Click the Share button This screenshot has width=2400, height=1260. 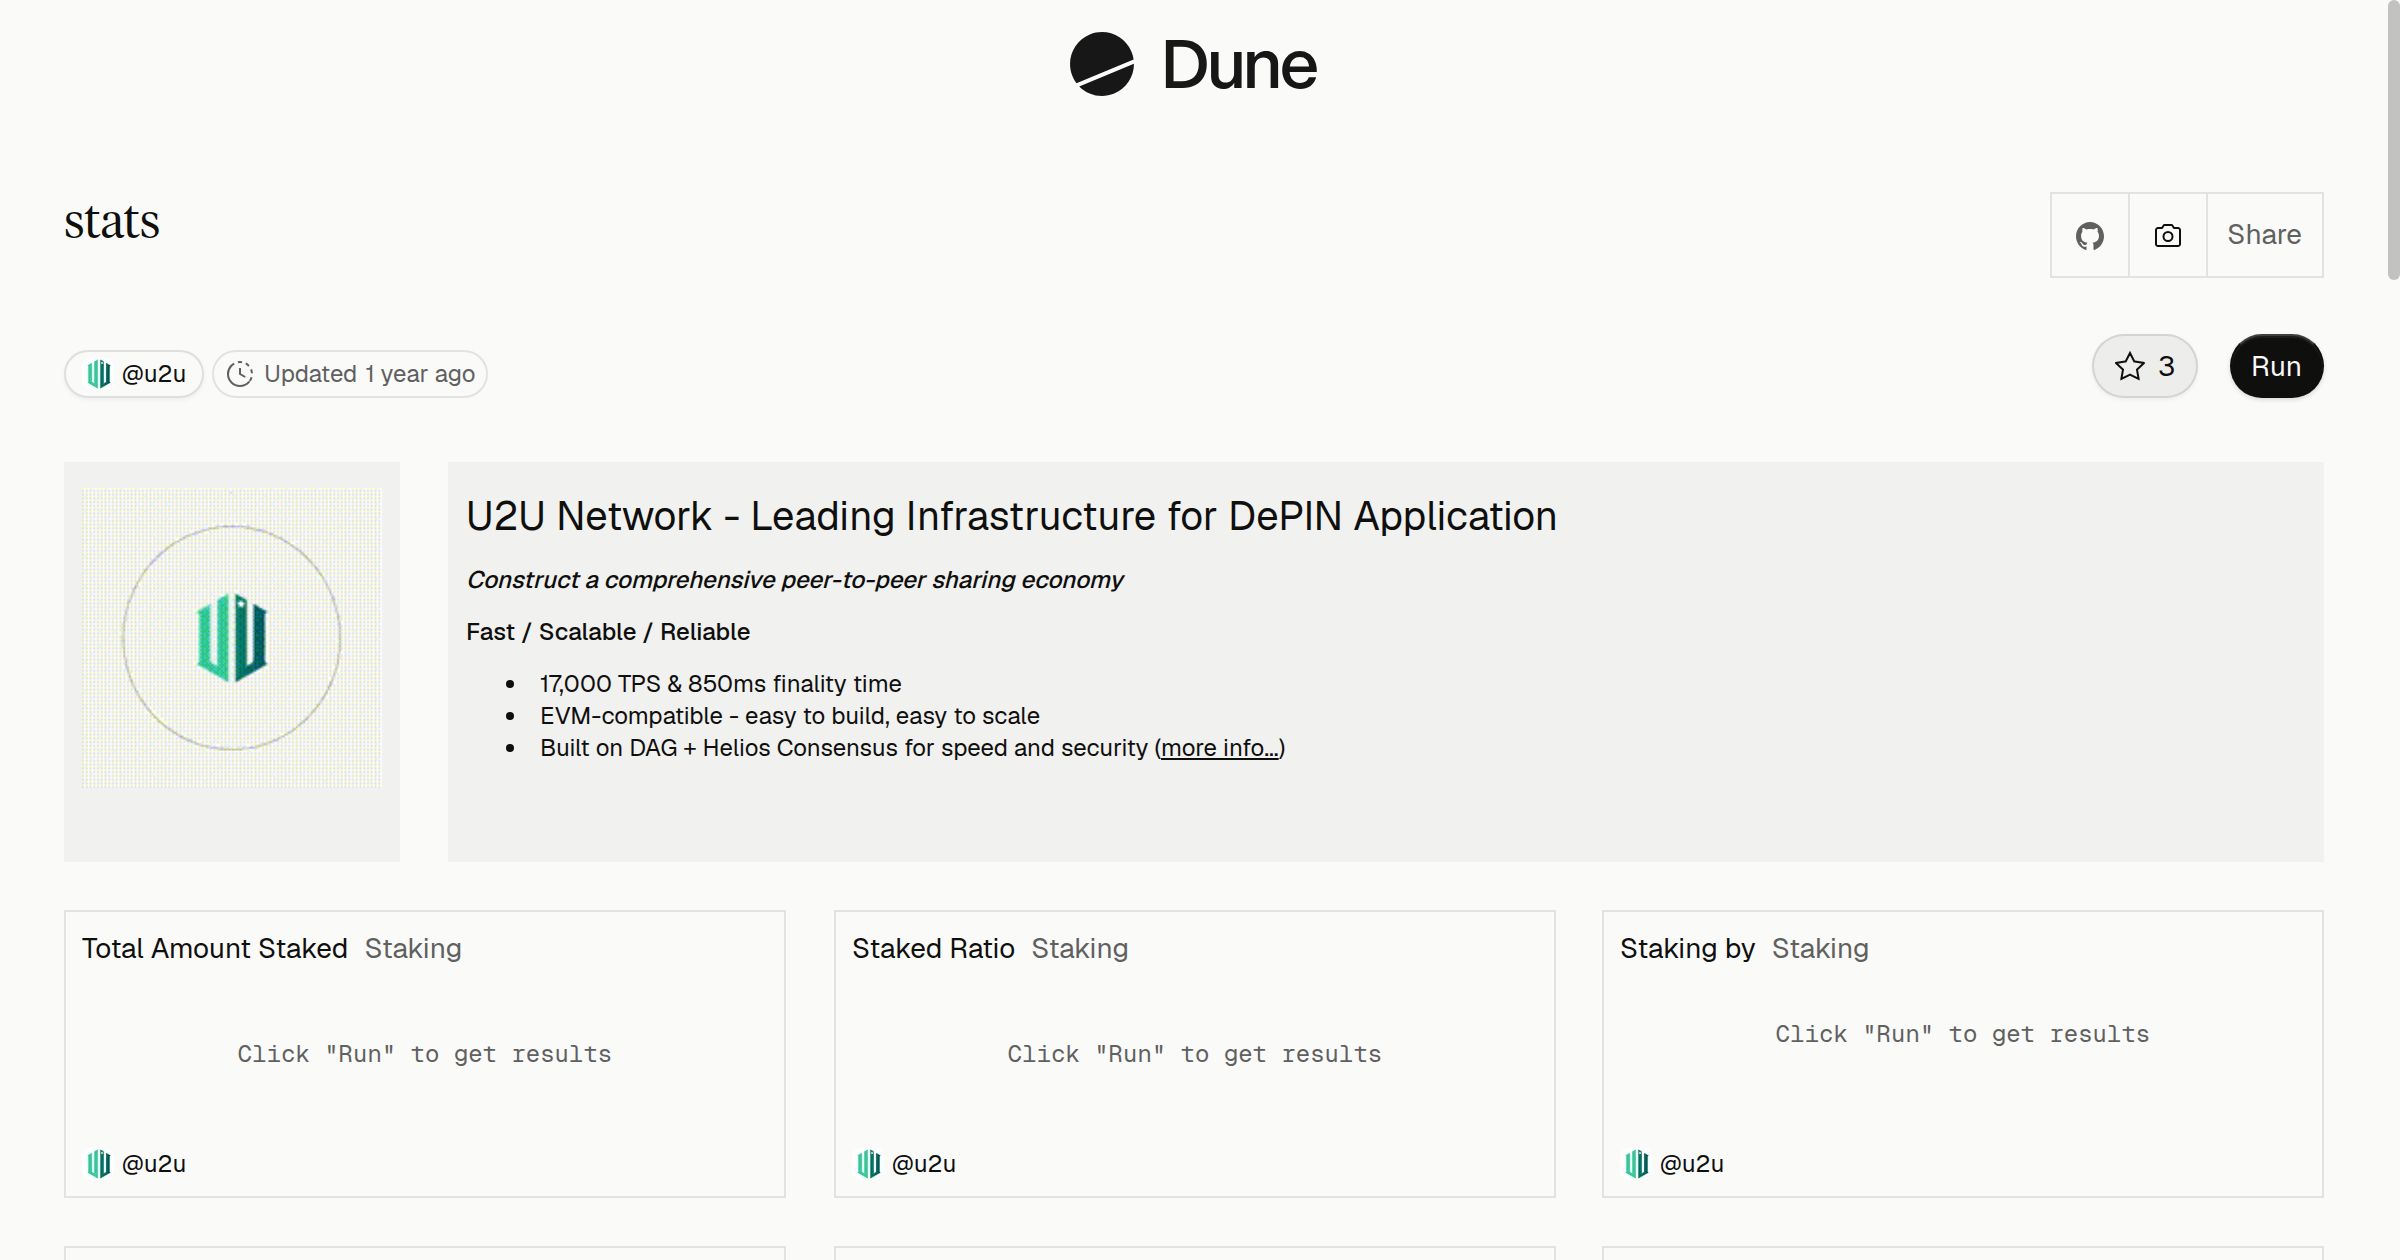pos(2264,235)
